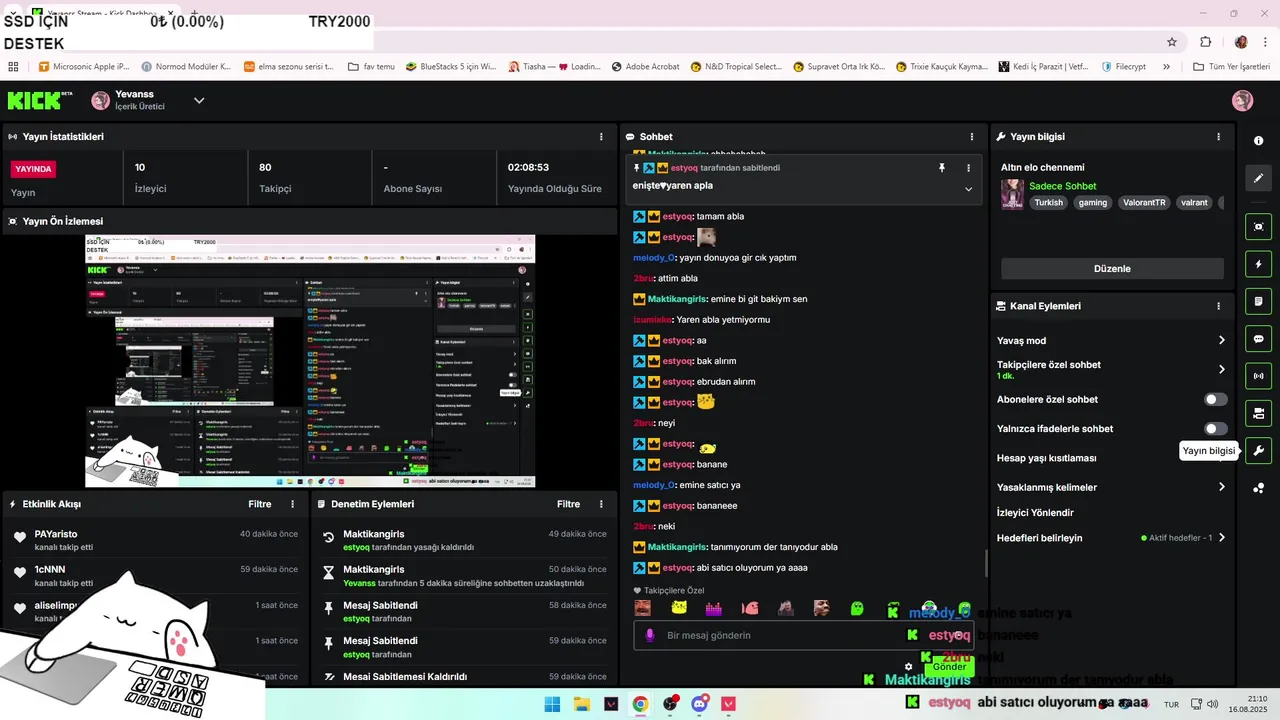Pick the purple equalizer emote
The width and height of the screenshot is (1280, 720).
[x=714, y=608]
